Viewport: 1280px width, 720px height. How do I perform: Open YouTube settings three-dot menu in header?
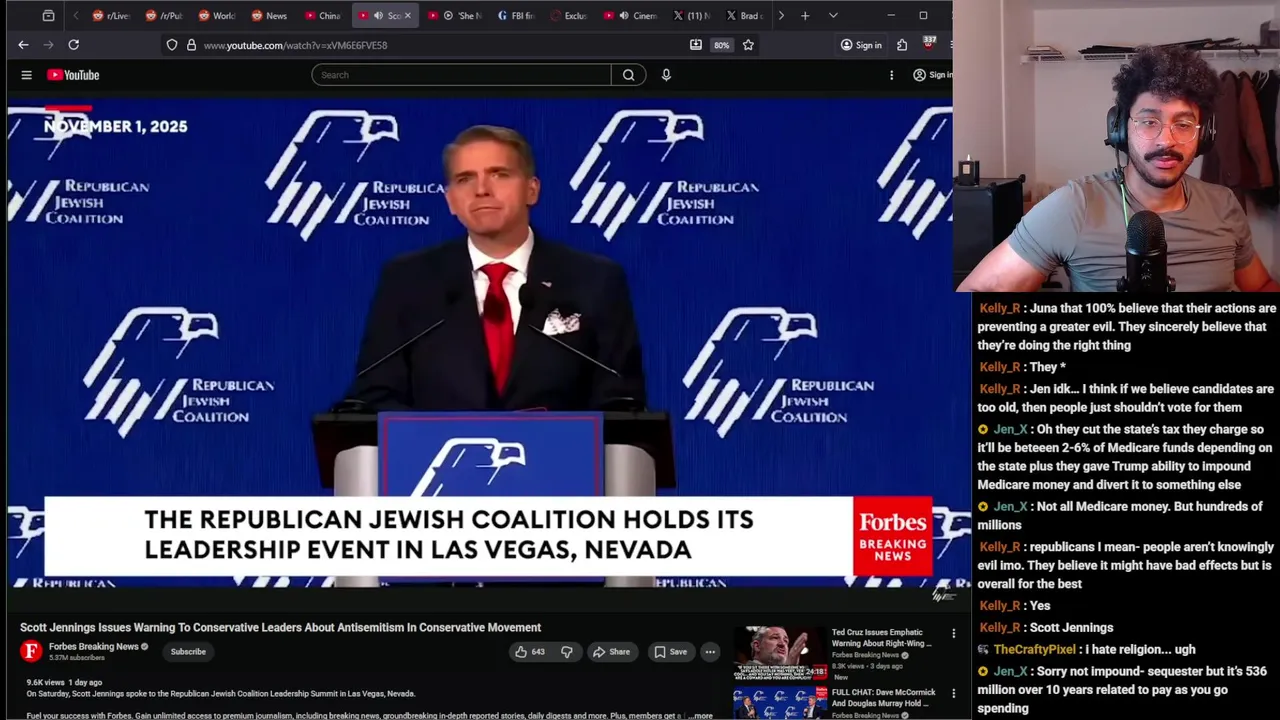891,75
